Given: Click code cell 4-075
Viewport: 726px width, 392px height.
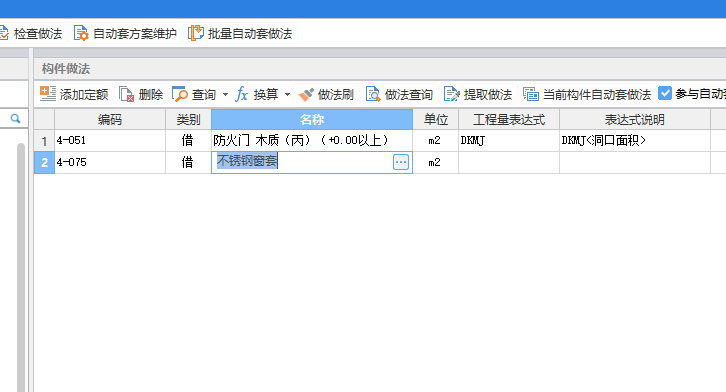Looking at the screenshot, I should click(110, 162).
